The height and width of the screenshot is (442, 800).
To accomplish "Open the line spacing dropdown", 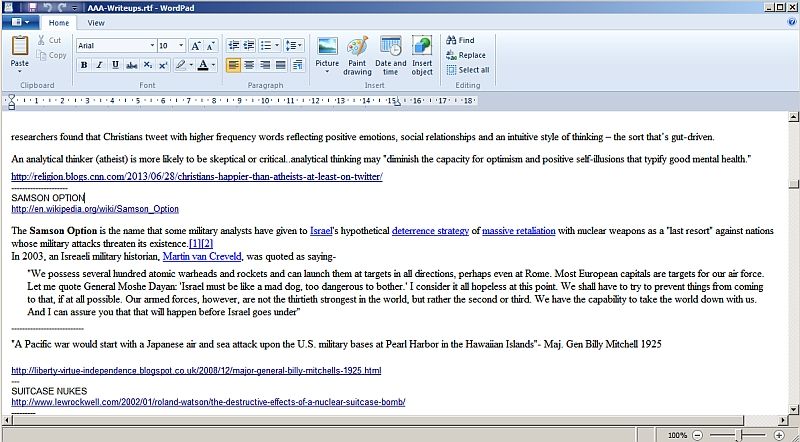I will tap(294, 45).
